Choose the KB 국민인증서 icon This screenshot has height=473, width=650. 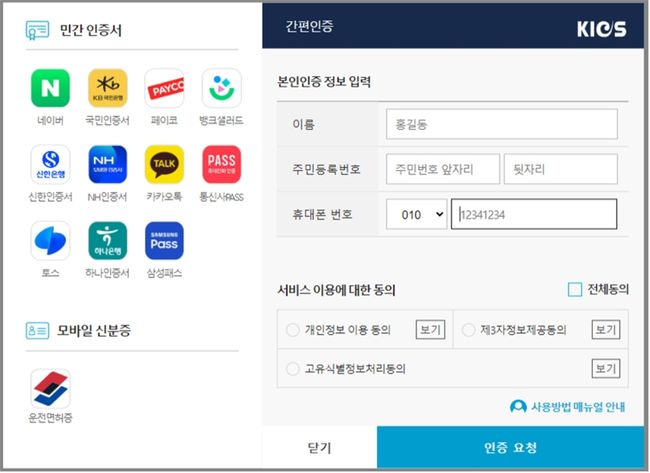pyautogui.click(x=107, y=88)
